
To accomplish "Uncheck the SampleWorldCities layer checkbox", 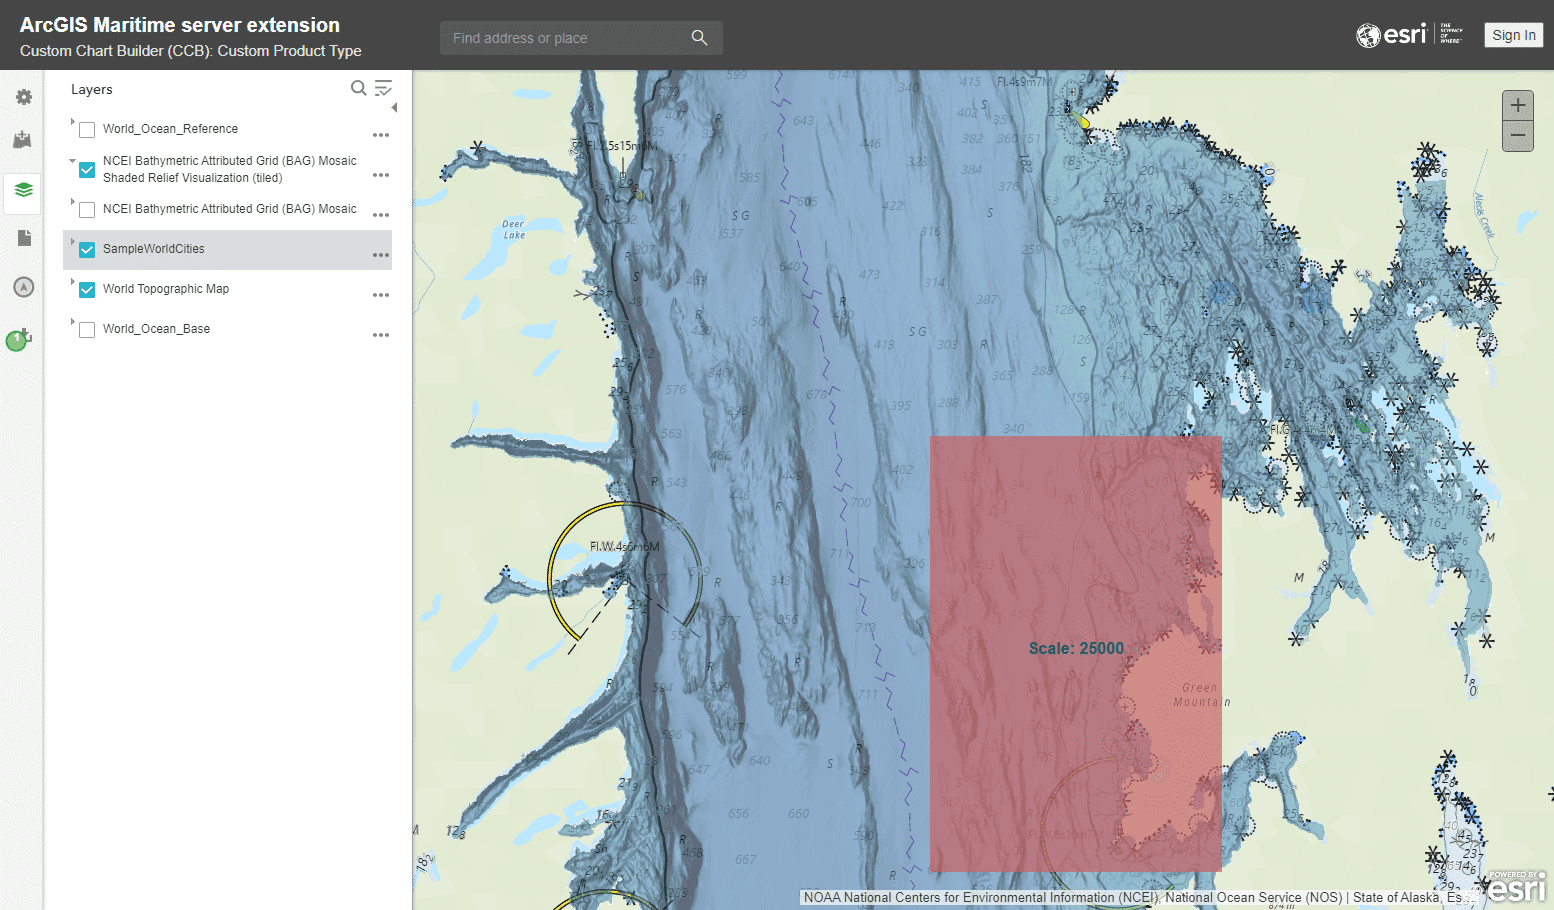I will click(87, 250).
